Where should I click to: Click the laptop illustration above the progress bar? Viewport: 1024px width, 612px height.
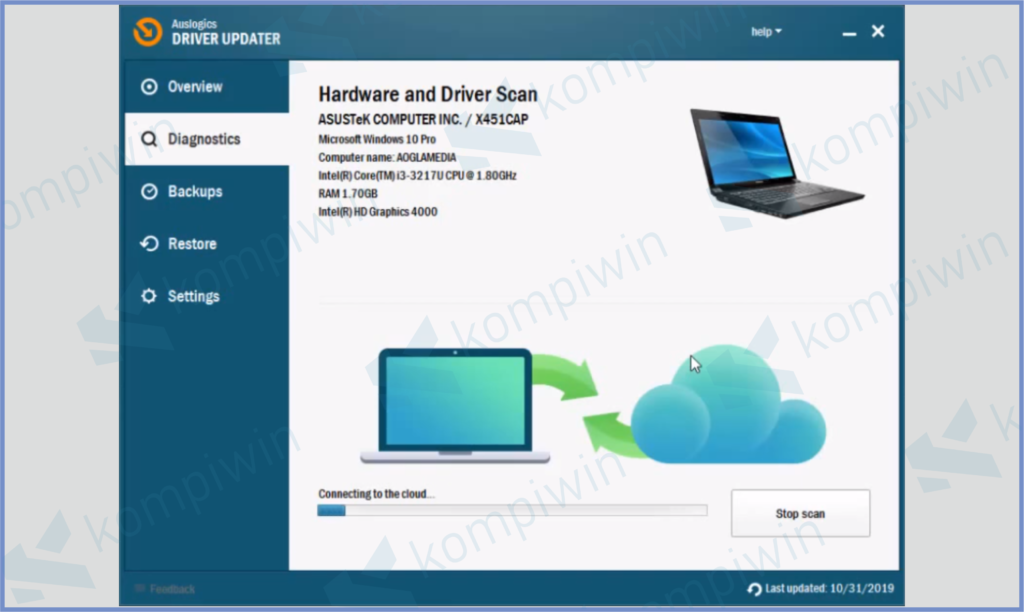(x=454, y=405)
